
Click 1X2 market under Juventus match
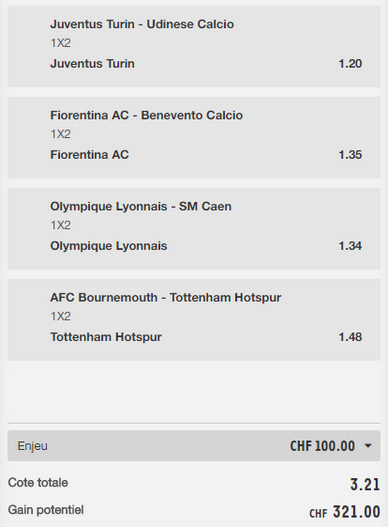click(61, 43)
